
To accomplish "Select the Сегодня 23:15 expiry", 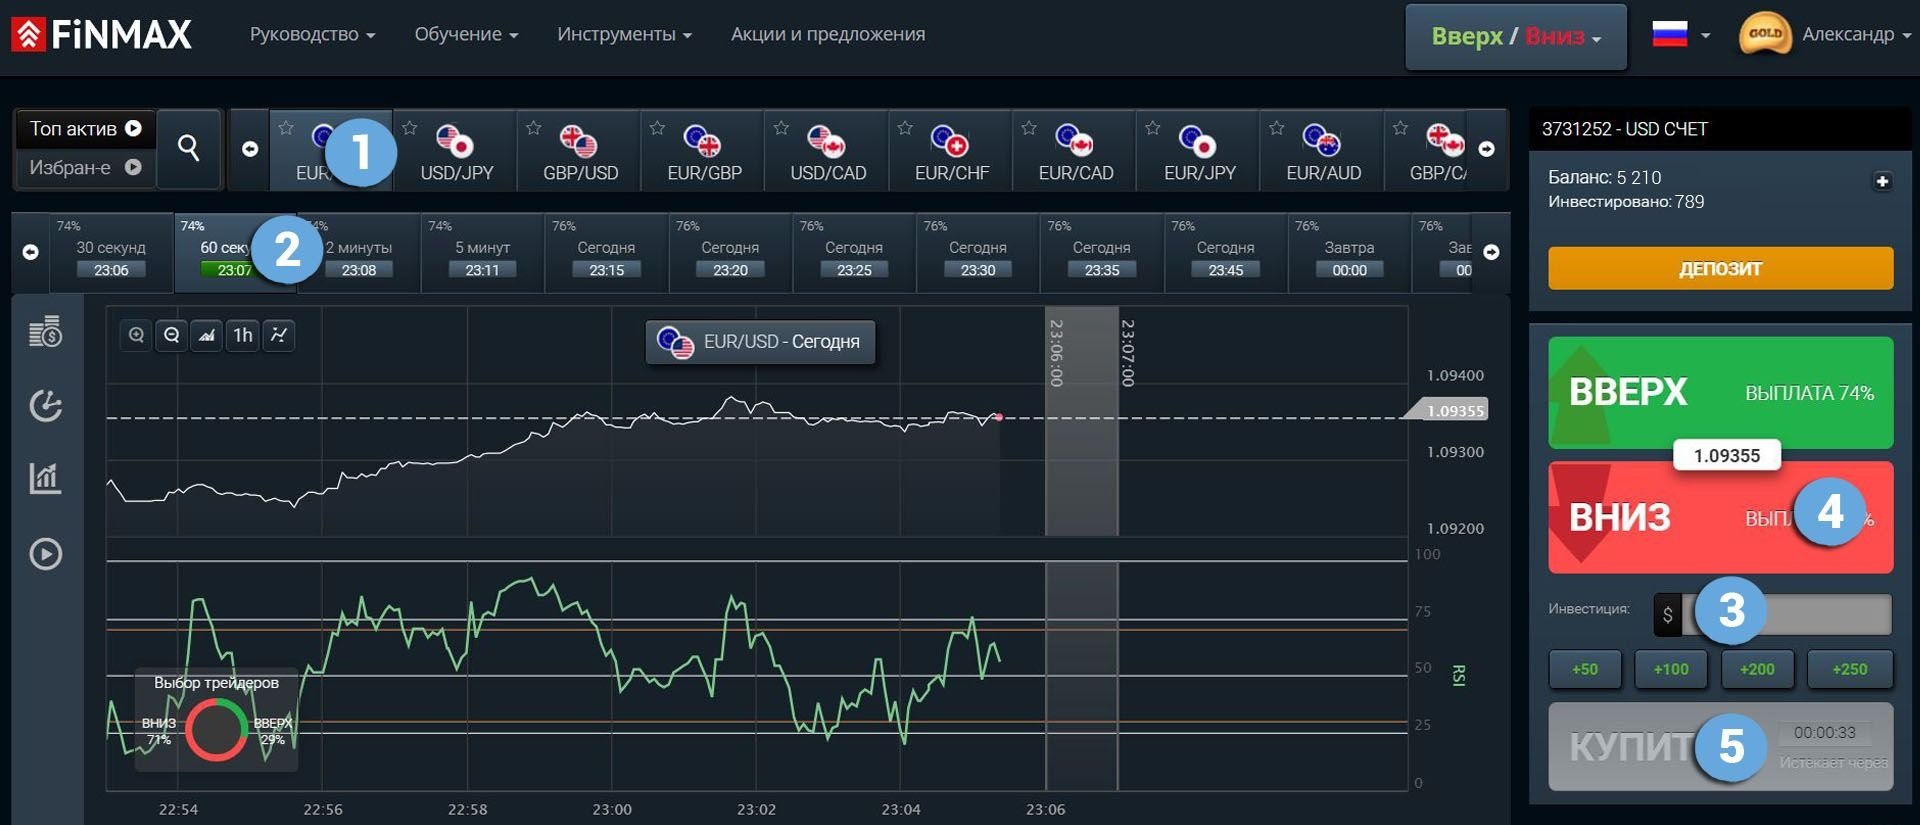I will click(x=606, y=252).
